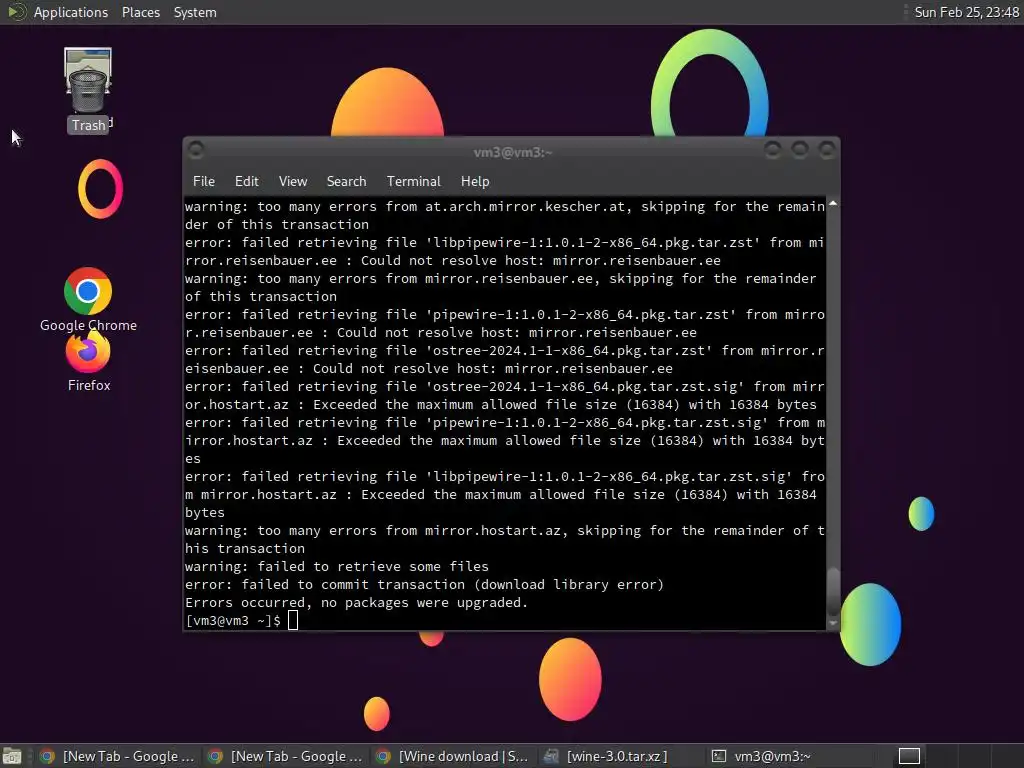This screenshot has width=1024, height=768.
Task: Open the terminal File menu
Action: pyautogui.click(x=204, y=182)
